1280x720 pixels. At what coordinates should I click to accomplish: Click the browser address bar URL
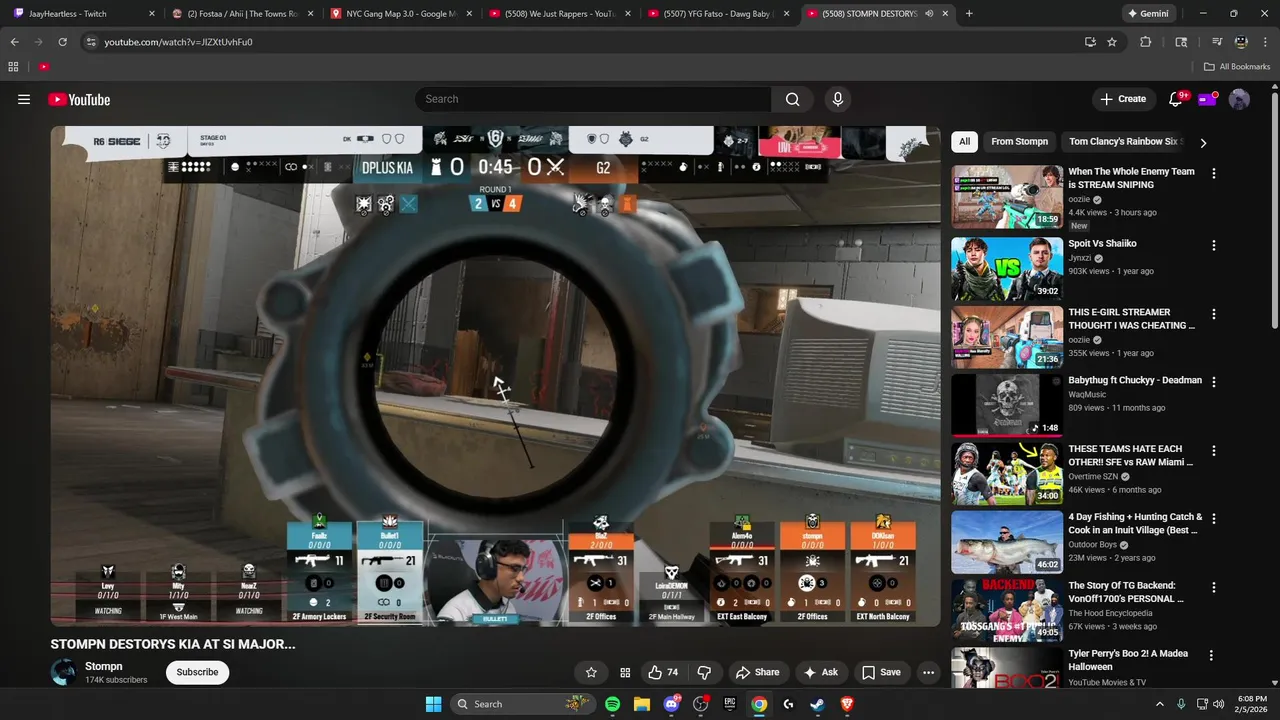pos(178,42)
